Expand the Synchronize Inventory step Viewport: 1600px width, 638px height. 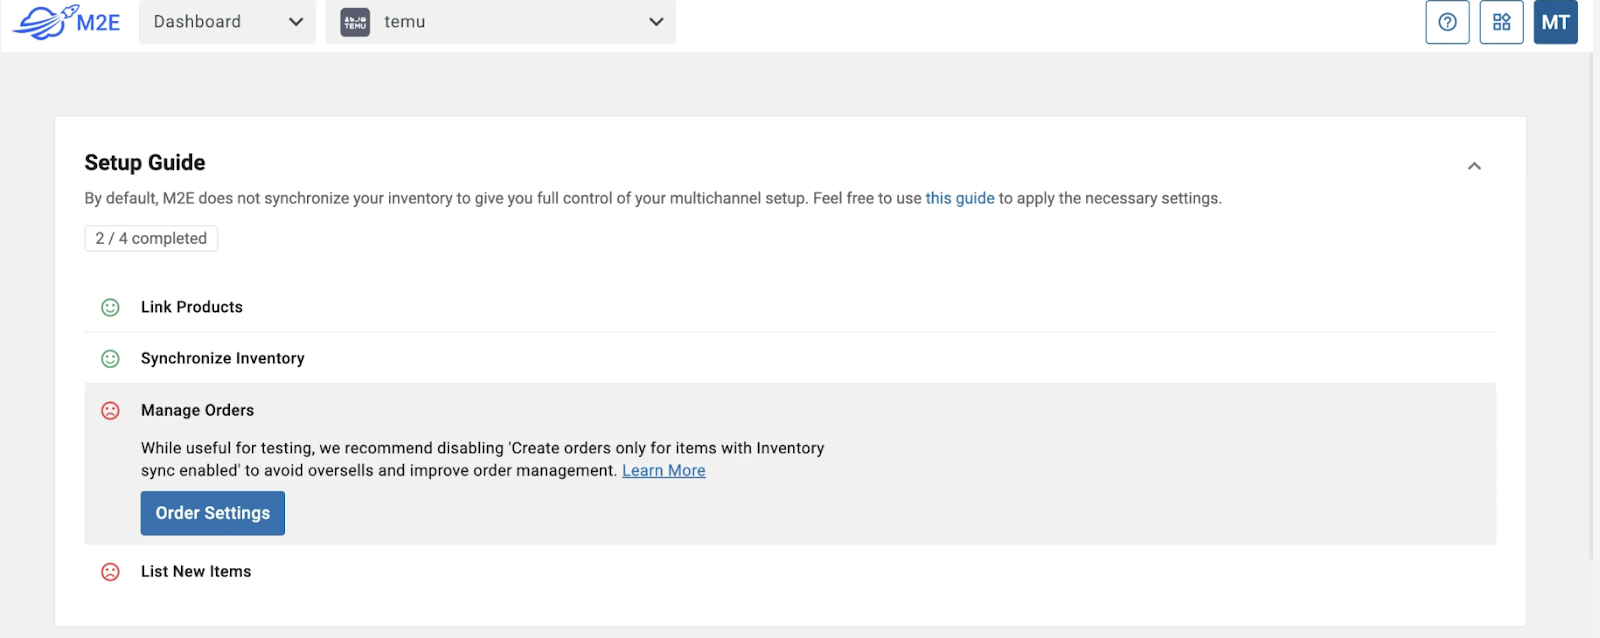(x=223, y=358)
